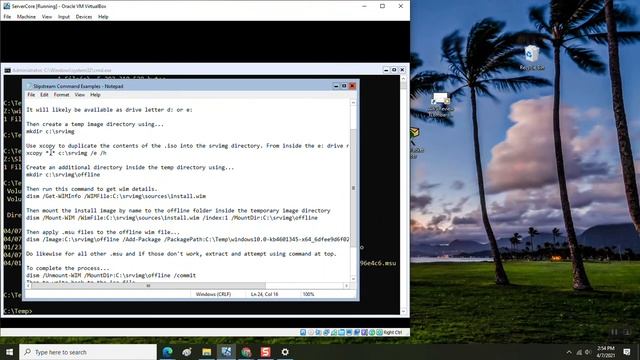The width and height of the screenshot is (640, 360).
Task: Click the 'xcopy *.* c:\srvimg /e /h' line
Action: point(66,153)
